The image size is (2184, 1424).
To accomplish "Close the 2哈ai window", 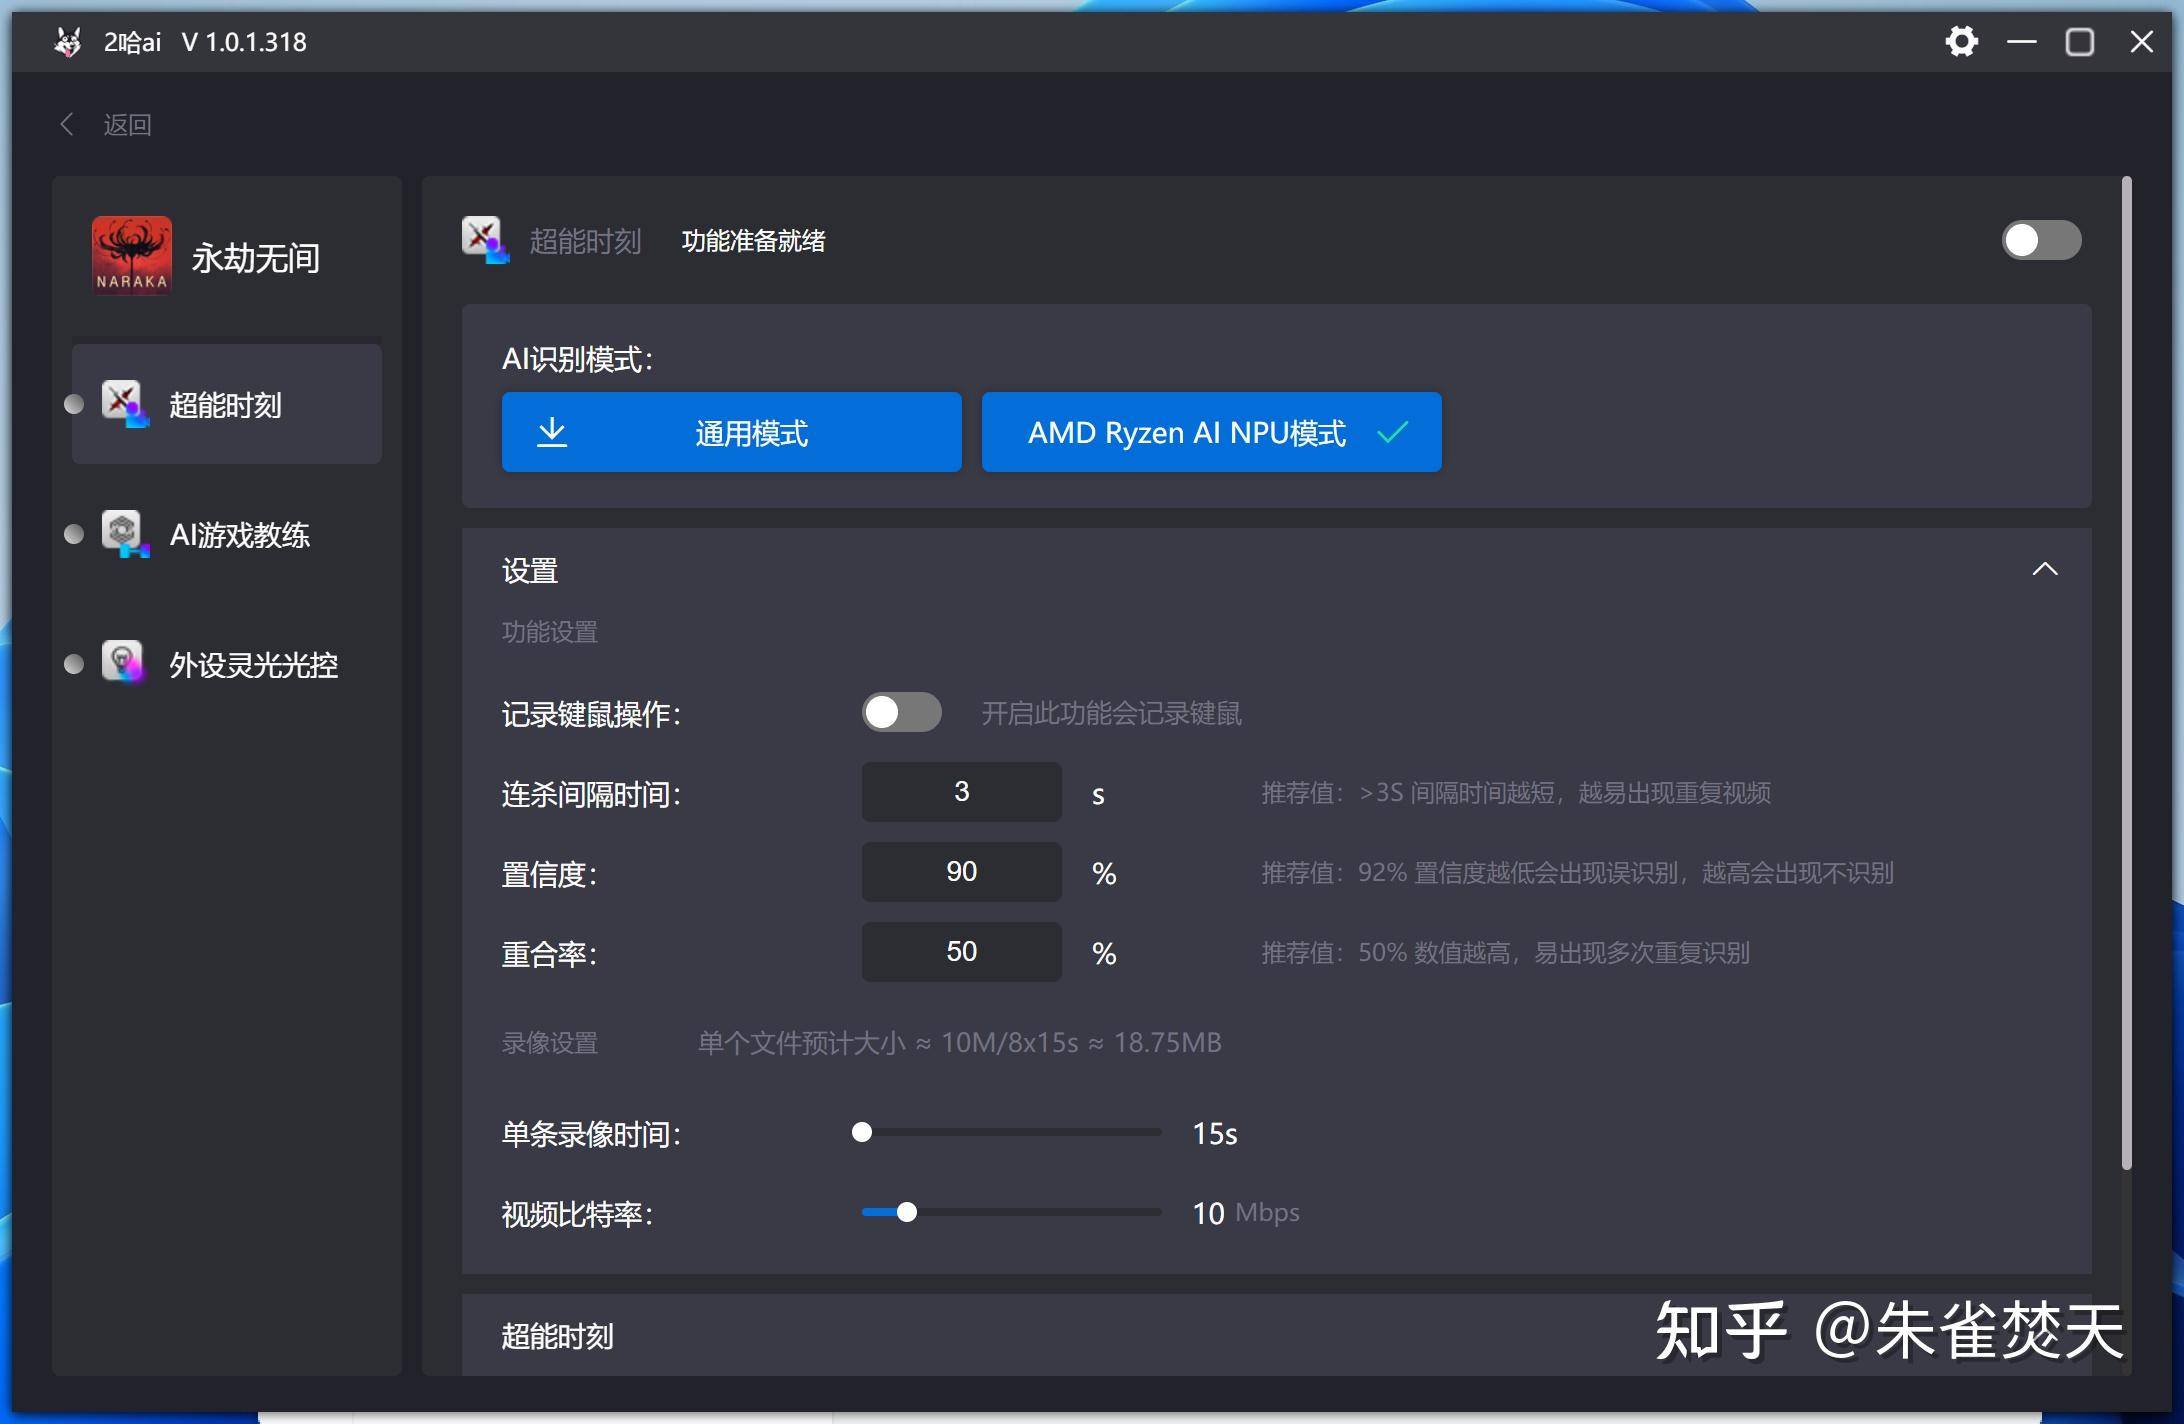I will (x=2141, y=42).
